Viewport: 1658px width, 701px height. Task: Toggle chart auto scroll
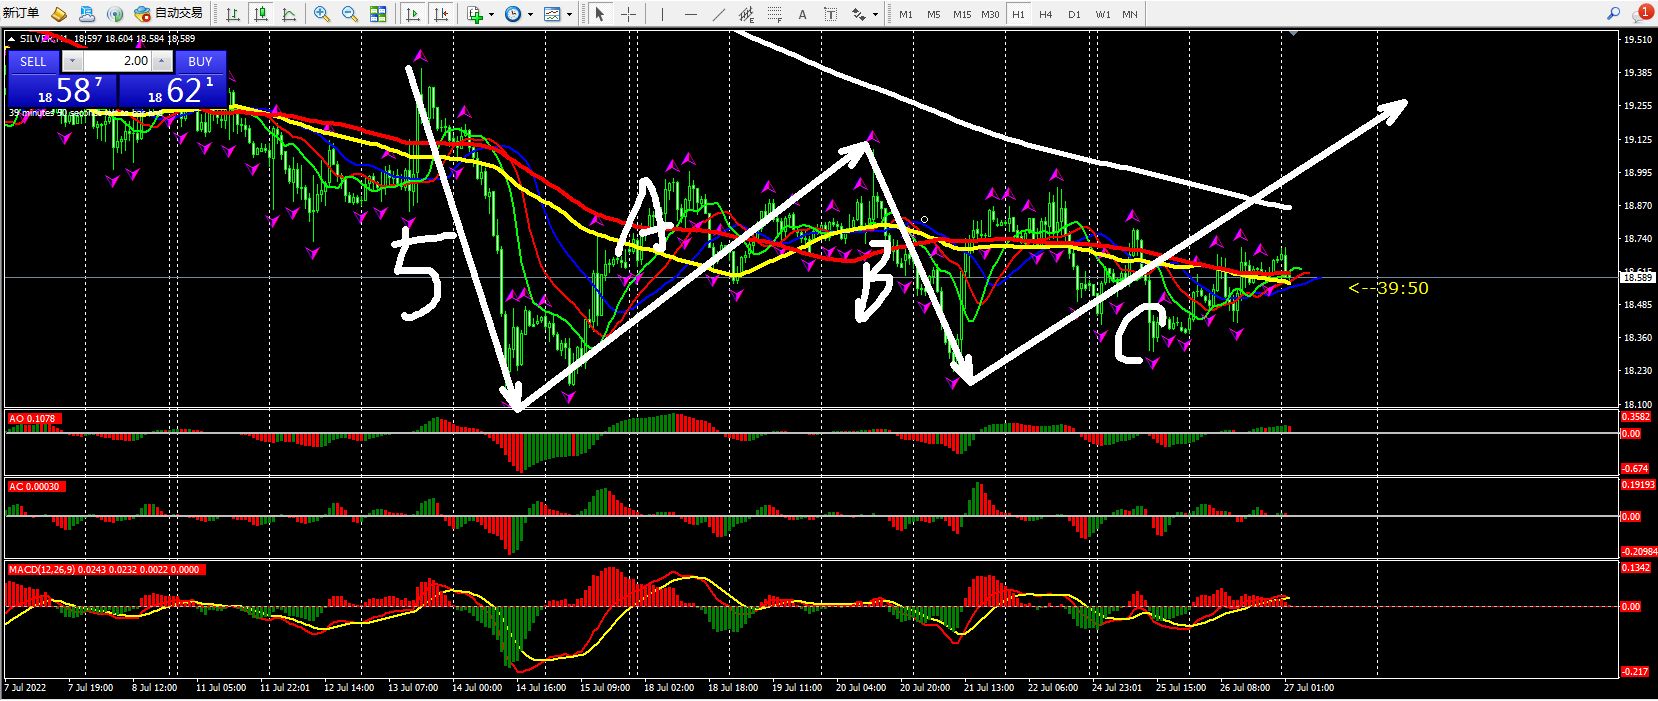point(413,14)
